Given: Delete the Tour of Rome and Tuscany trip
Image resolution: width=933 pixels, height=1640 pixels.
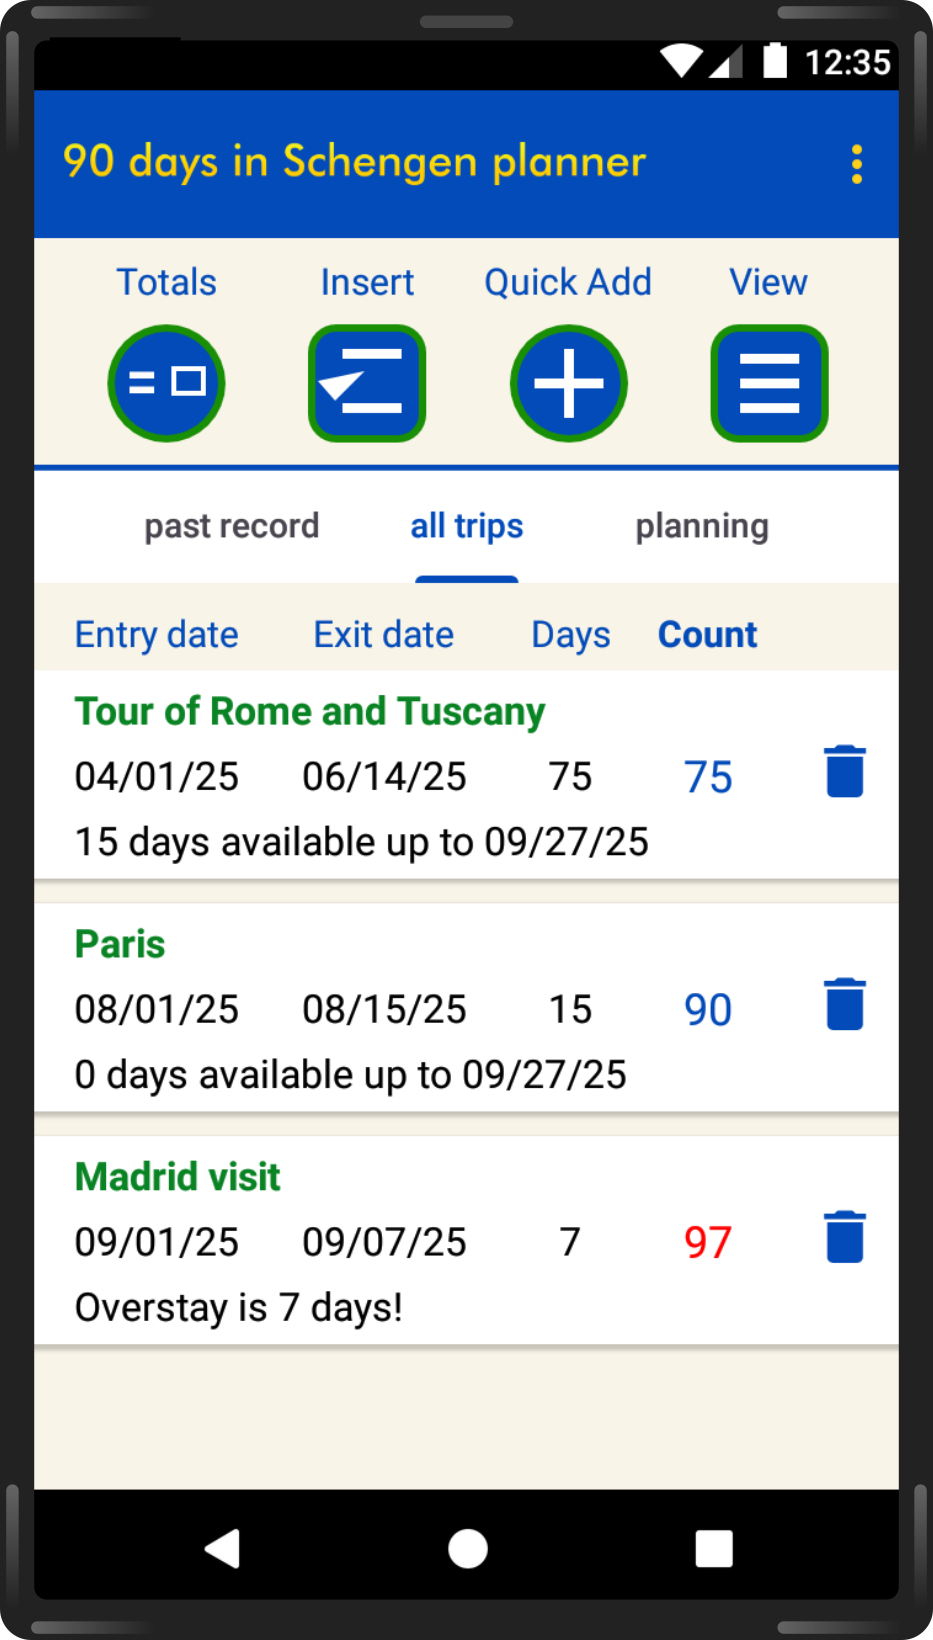Looking at the screenshot, I should 844,771.
